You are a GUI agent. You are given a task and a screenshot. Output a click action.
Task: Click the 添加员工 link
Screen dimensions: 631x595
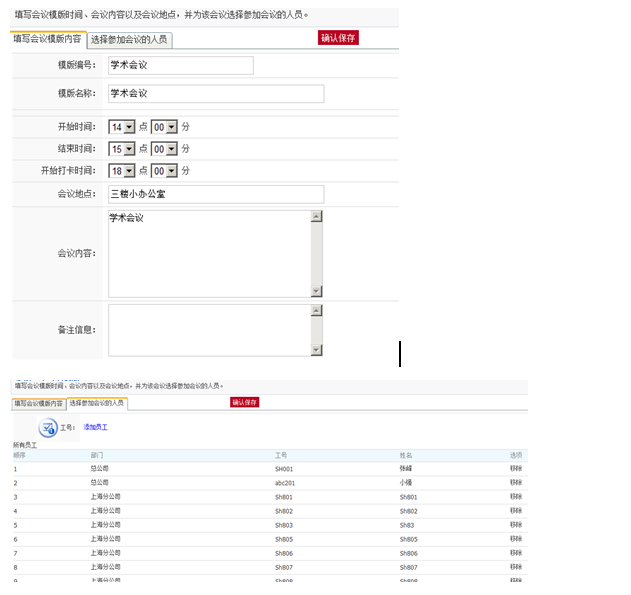(95, 427)
